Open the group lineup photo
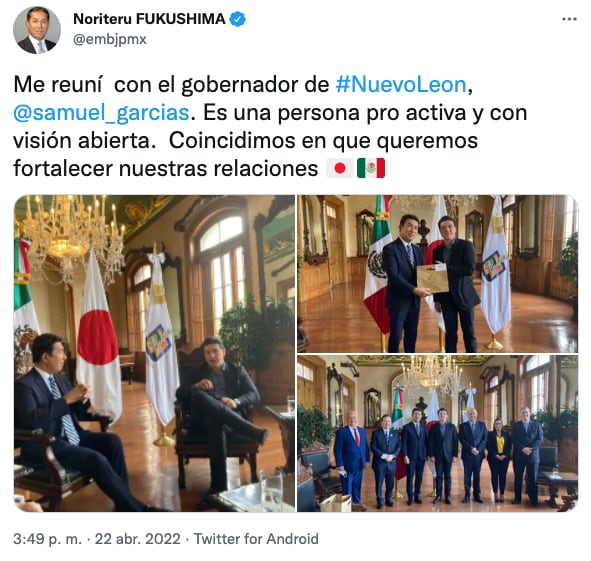This screenshot has height=561, width=591. (x=437, y=433)
